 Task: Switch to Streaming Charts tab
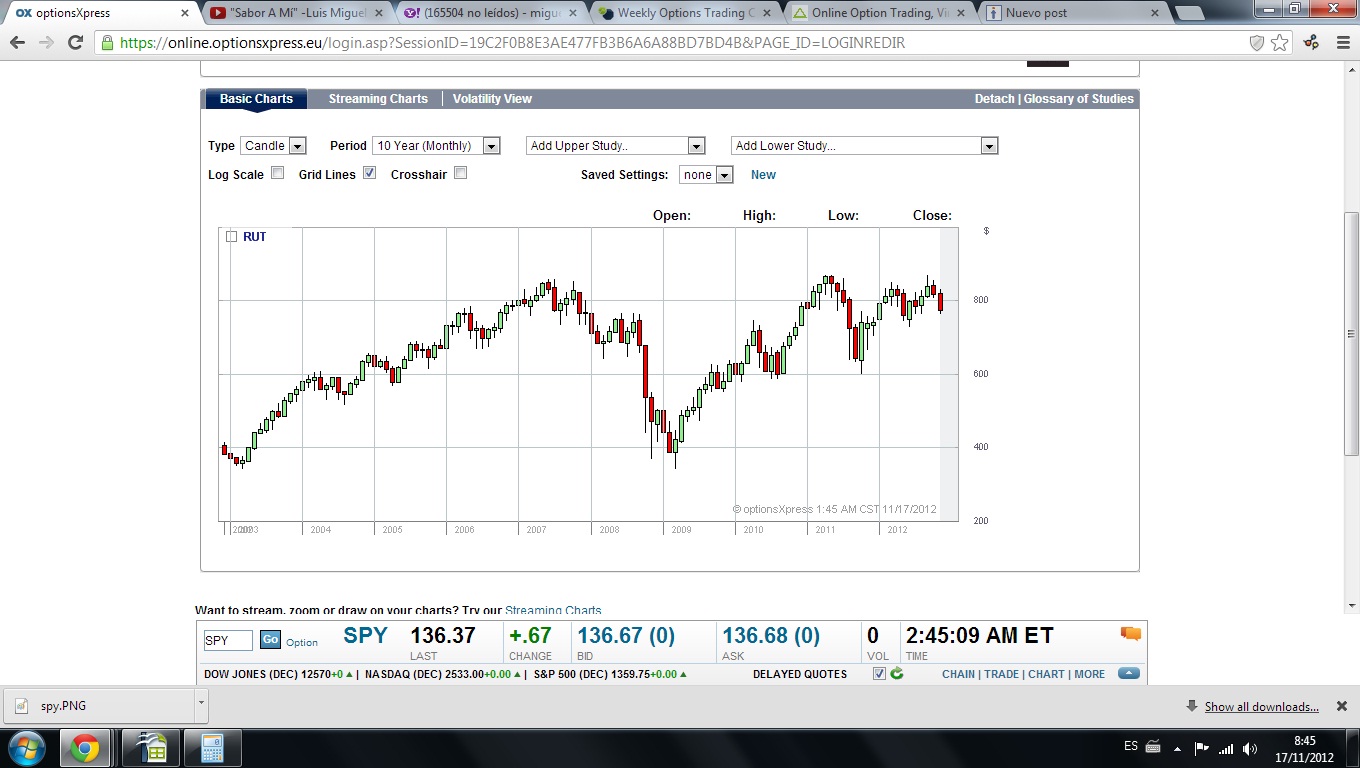[x=378, y=99]
